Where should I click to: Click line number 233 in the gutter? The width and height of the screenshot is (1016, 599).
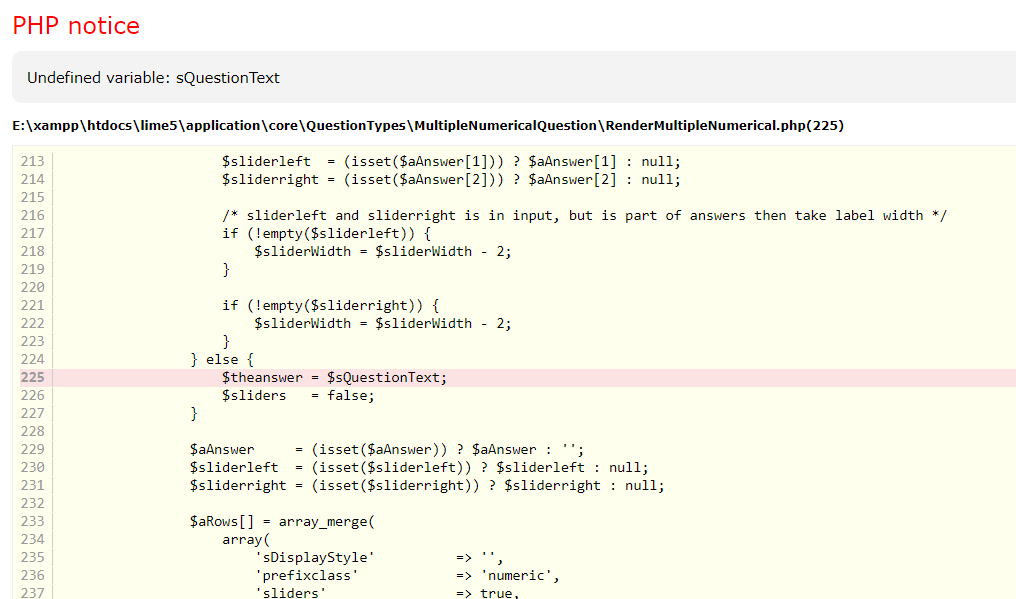coord(32,521)
